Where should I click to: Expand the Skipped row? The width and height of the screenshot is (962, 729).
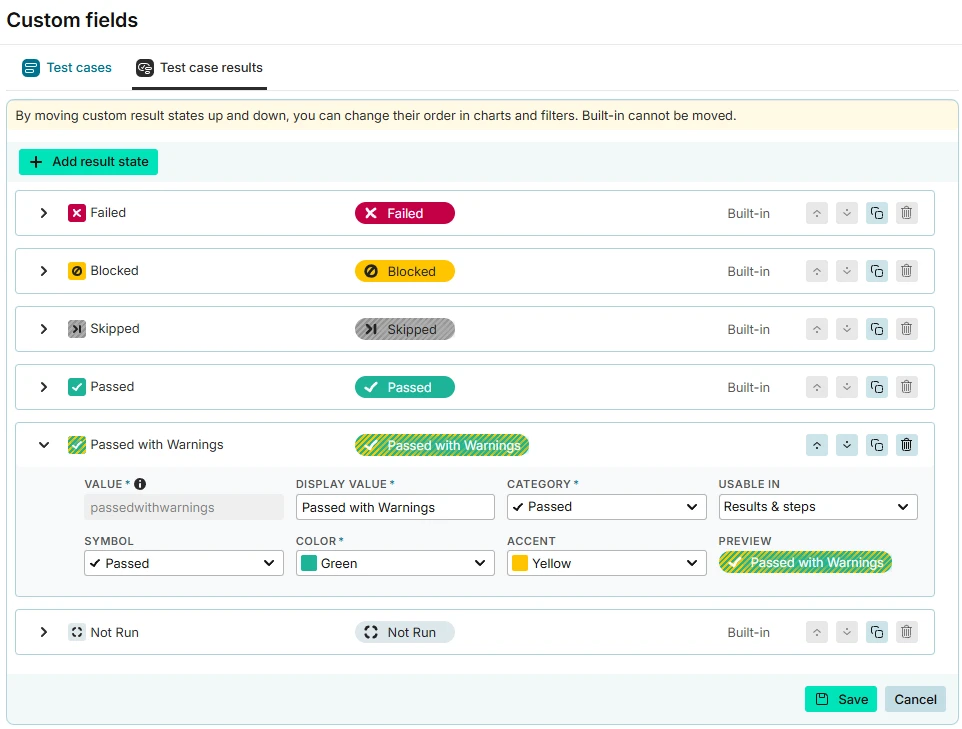(44, 329)
